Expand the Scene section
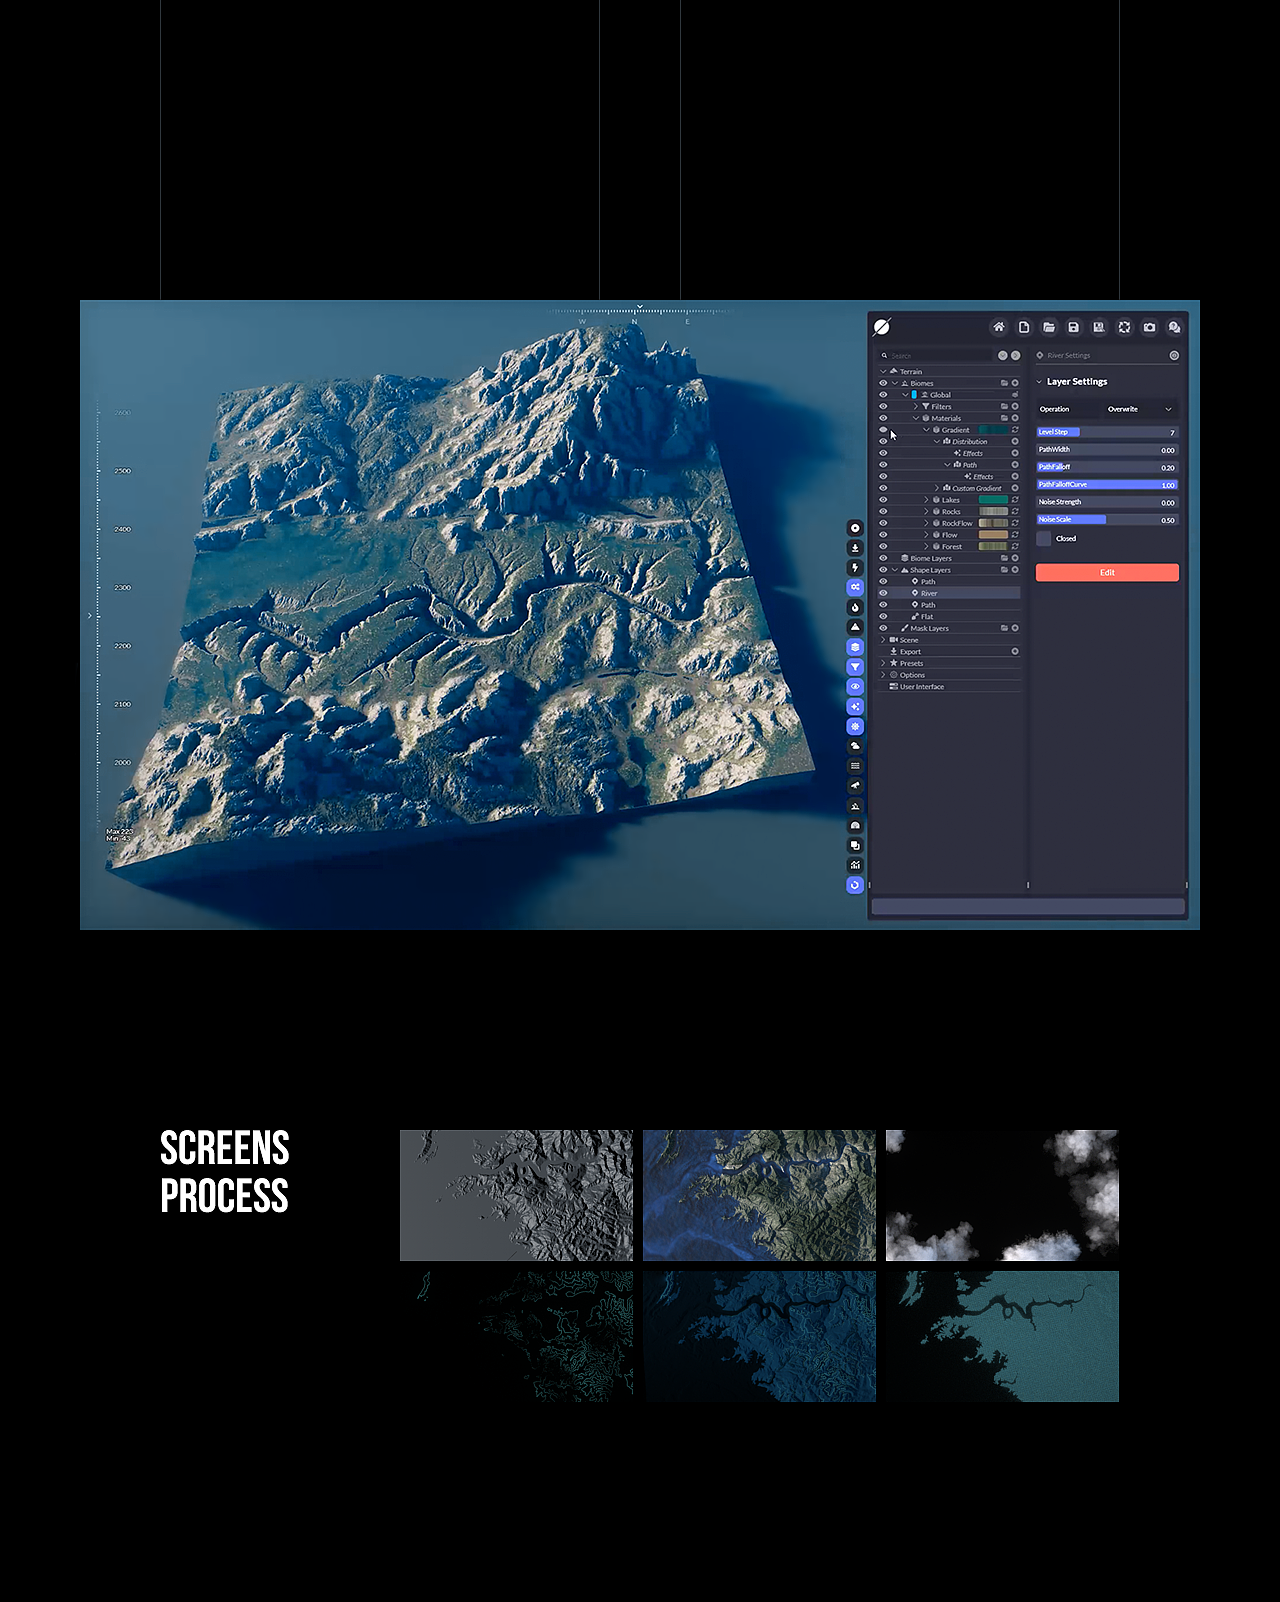1280x1602 pixels. tap(883, 640)
